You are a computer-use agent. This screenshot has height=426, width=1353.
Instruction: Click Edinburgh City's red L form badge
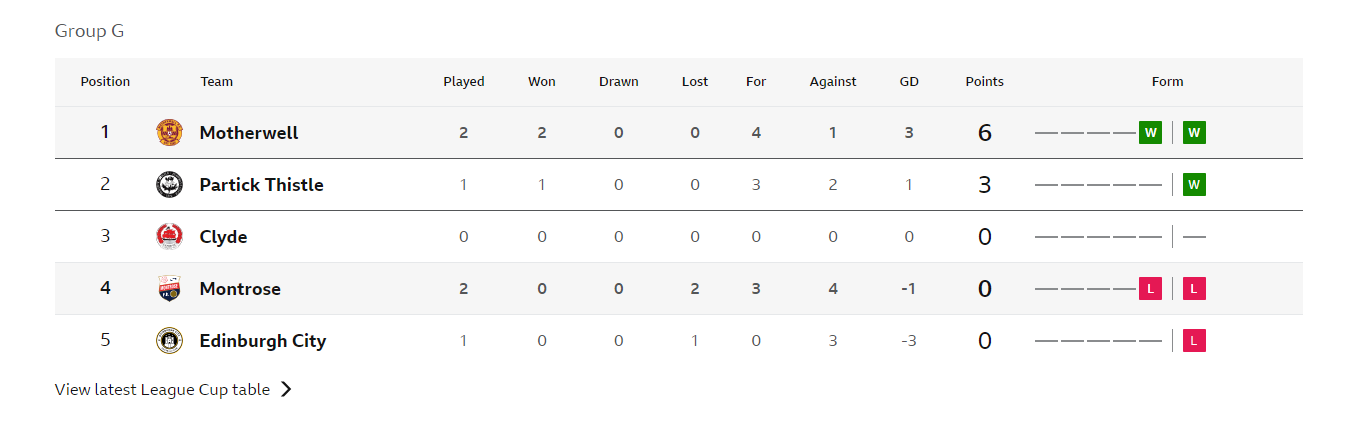1194,340
